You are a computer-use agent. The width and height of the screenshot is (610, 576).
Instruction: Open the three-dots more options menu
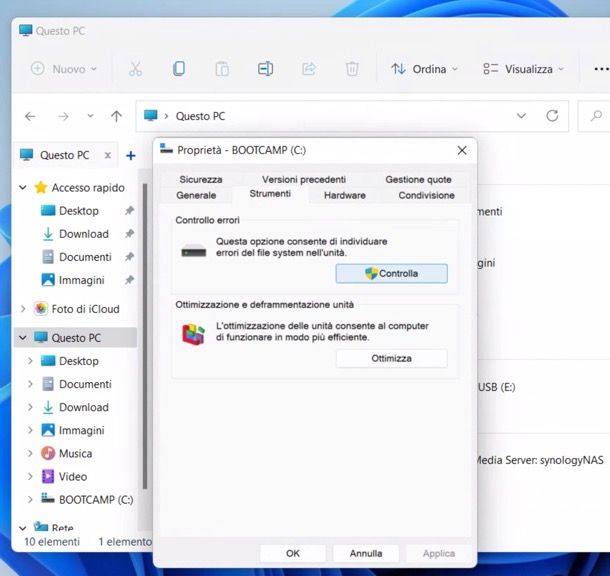pos(601,69)
